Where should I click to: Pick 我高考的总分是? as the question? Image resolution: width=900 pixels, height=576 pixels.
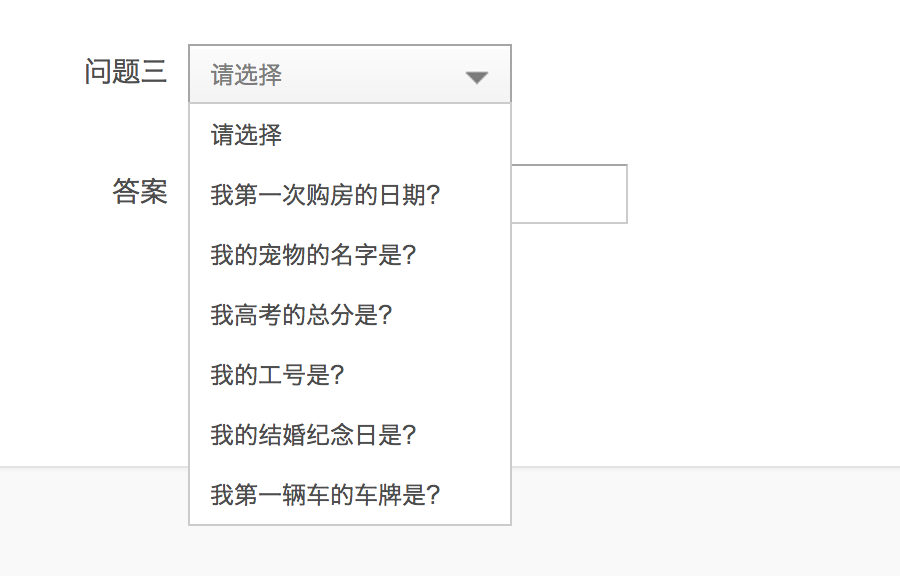[x=301, y=315]
